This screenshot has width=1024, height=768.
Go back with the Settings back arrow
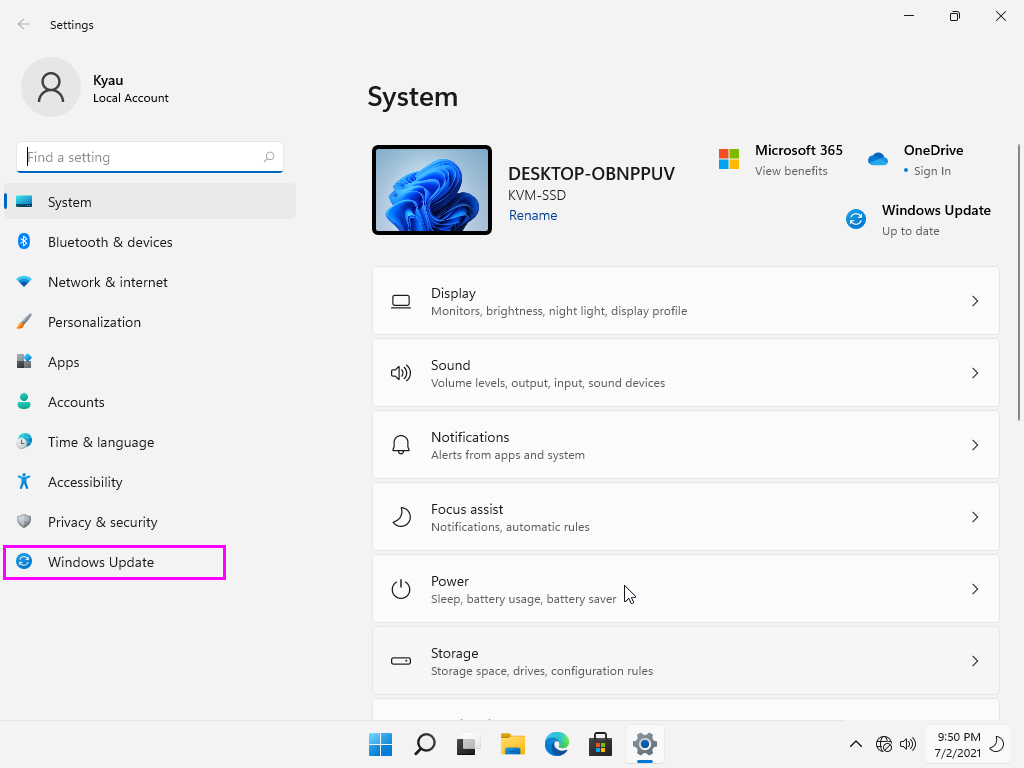click(x=24, y=24)
